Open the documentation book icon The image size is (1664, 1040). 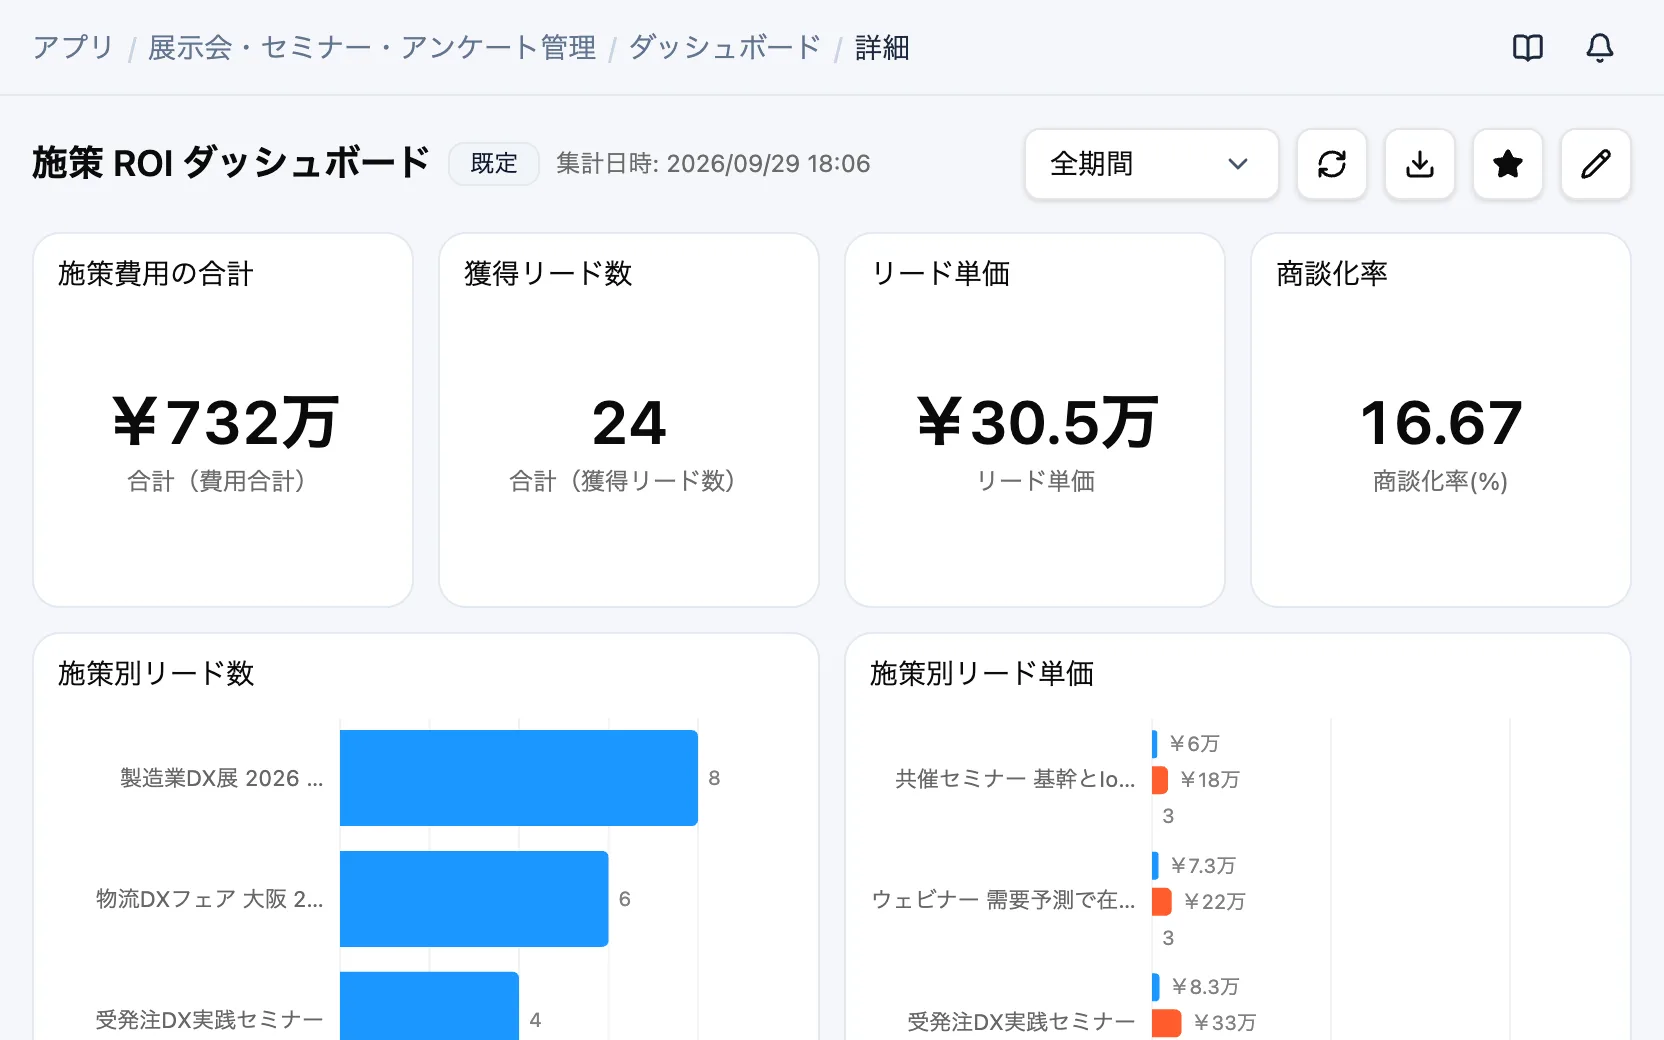(x=1527, y=48)
